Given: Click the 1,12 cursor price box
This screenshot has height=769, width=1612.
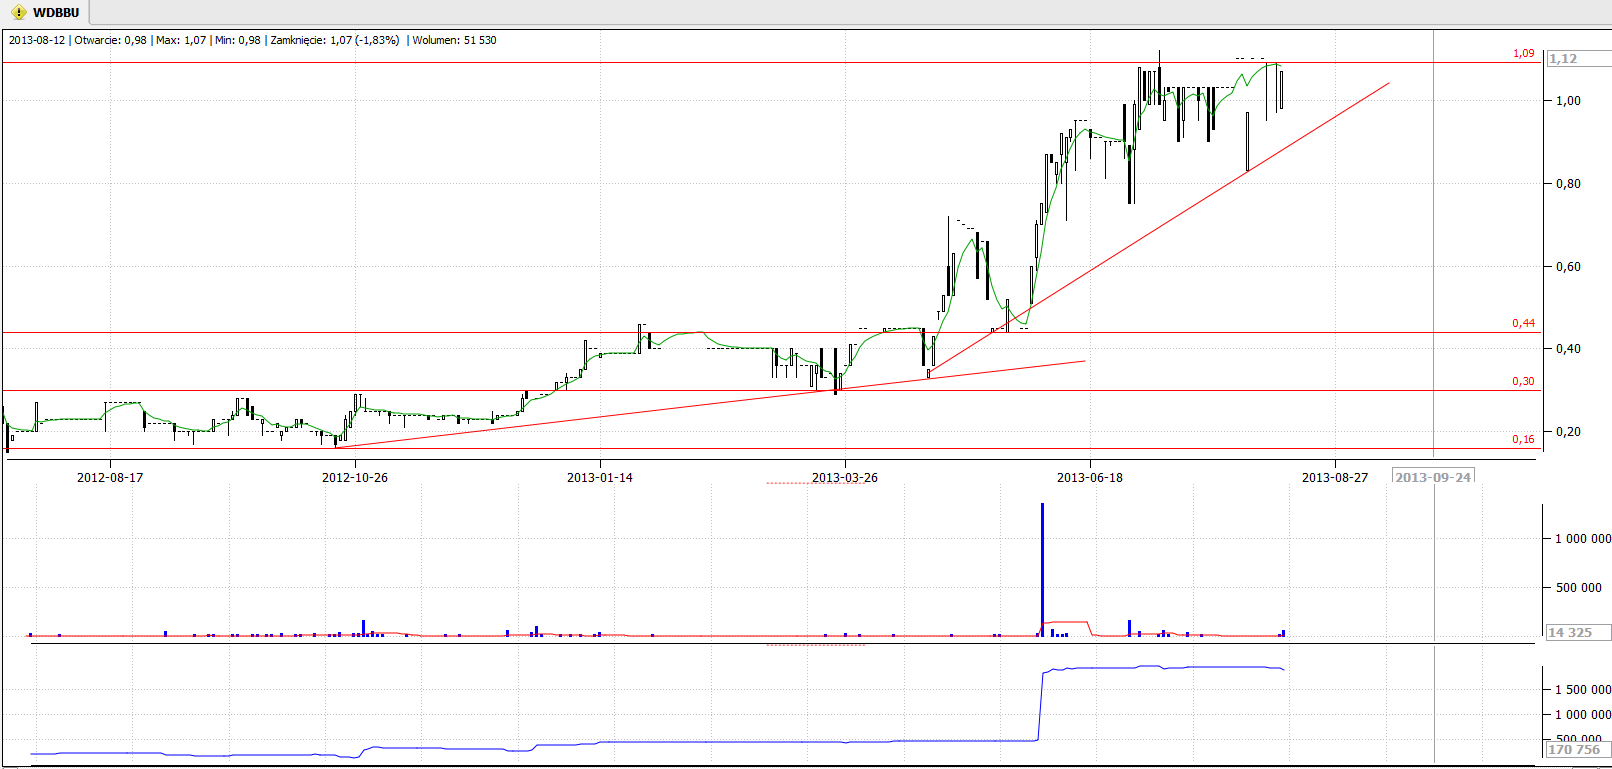Looking at the screenshot, I should (x=1564, y=59).
